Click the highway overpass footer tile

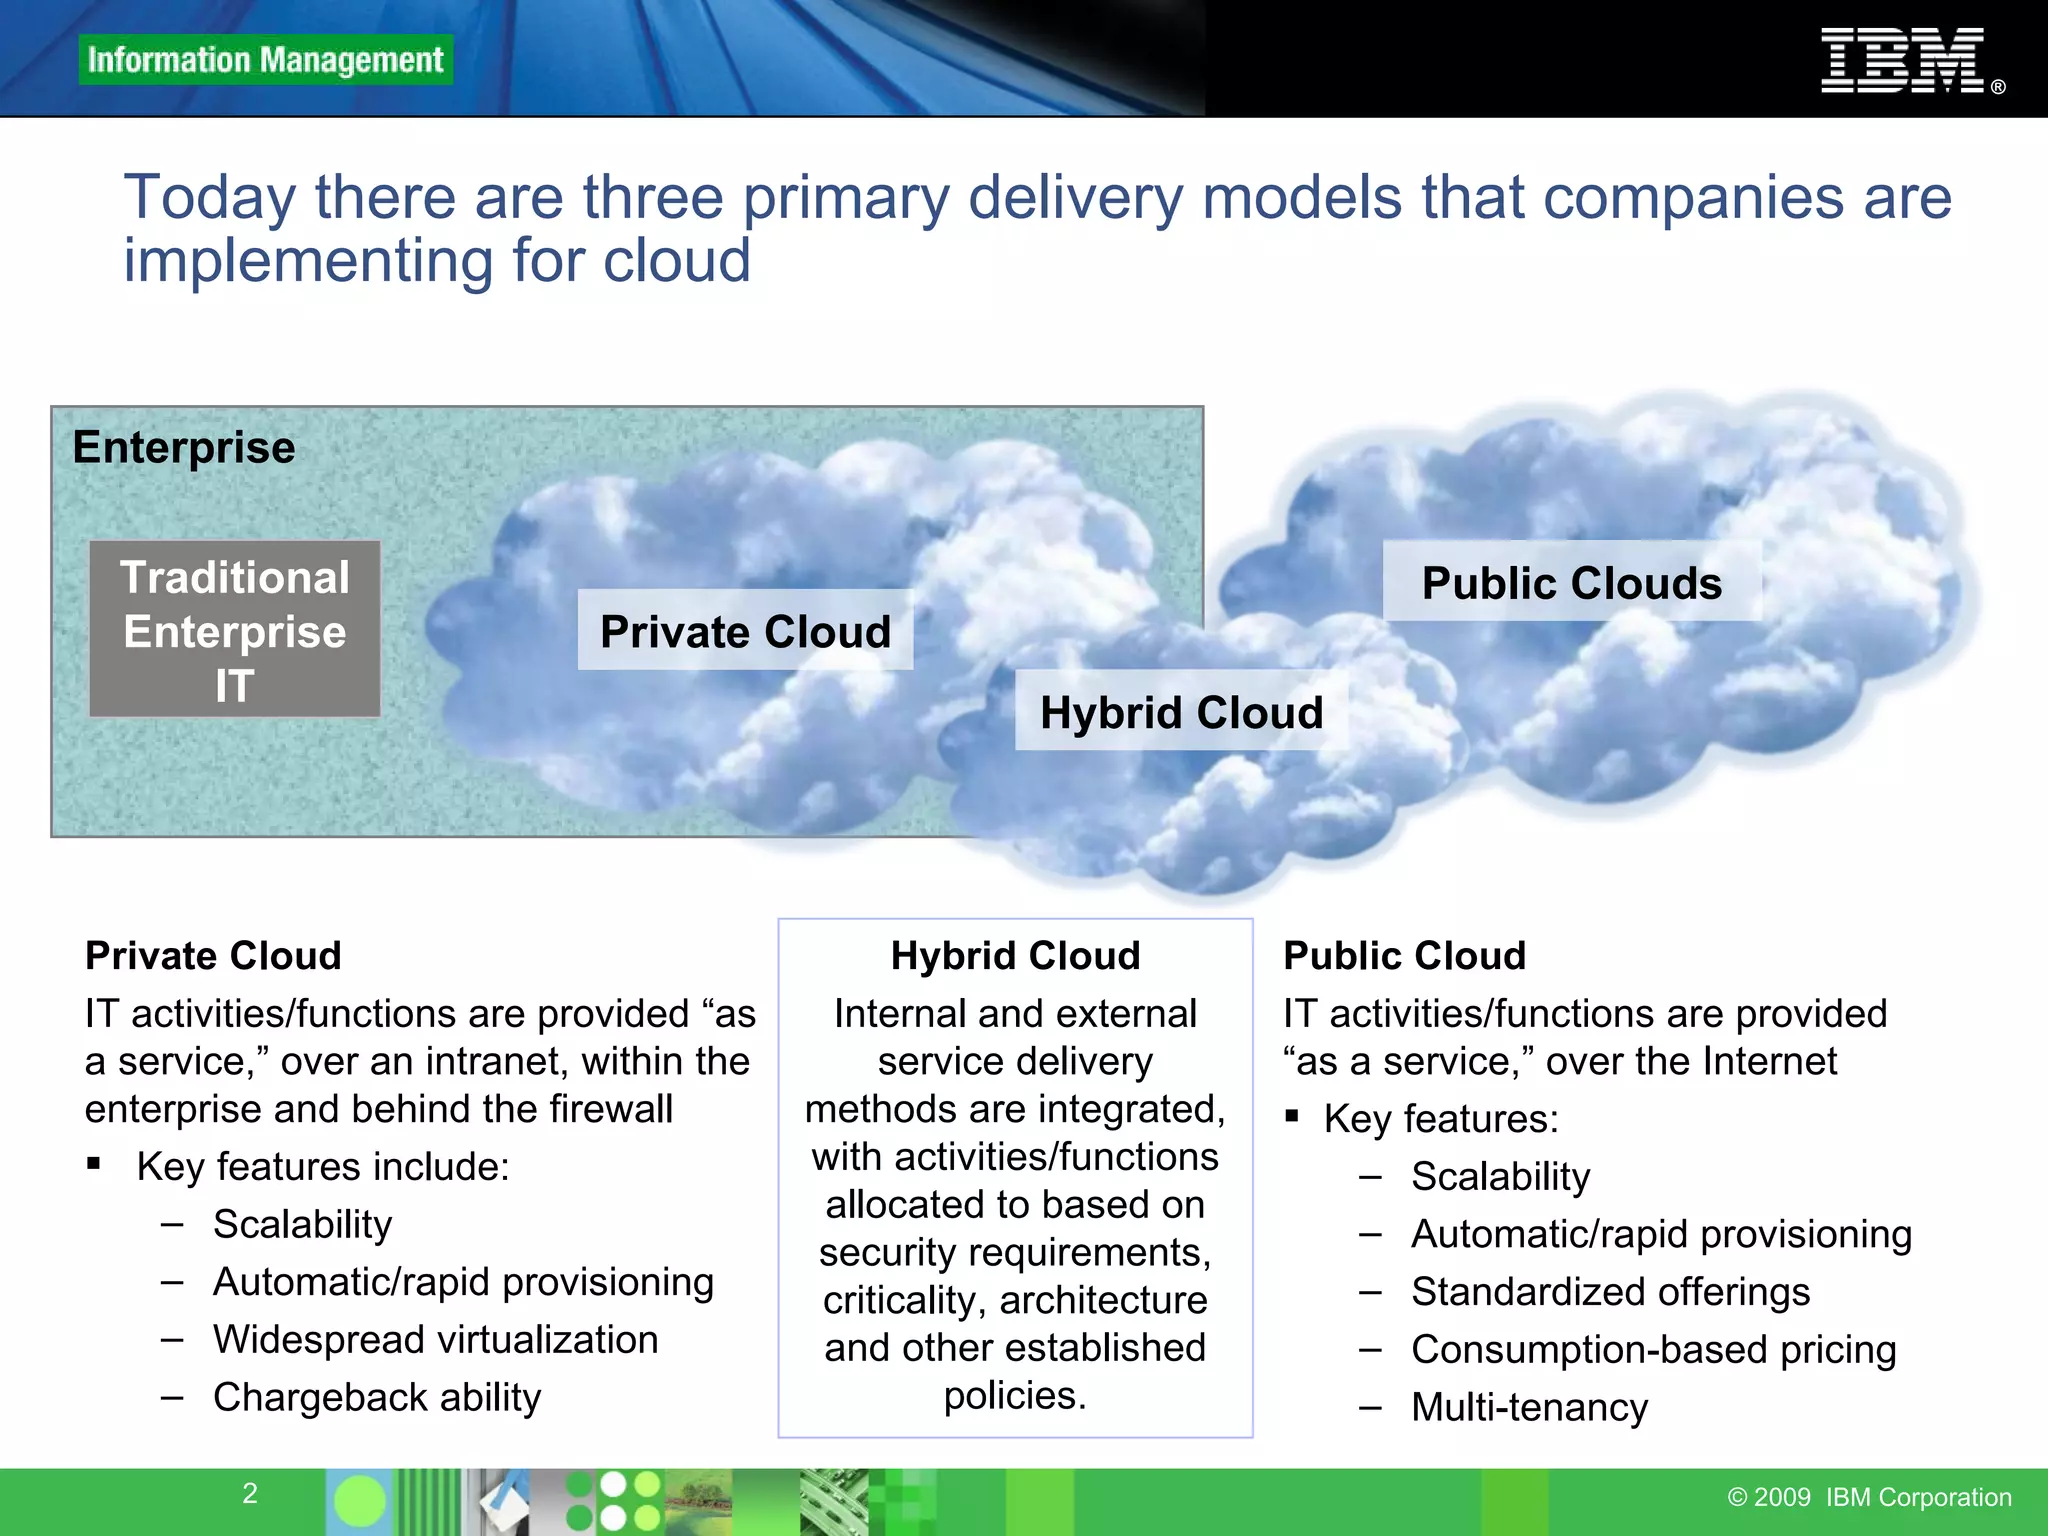pos(833,1502)
